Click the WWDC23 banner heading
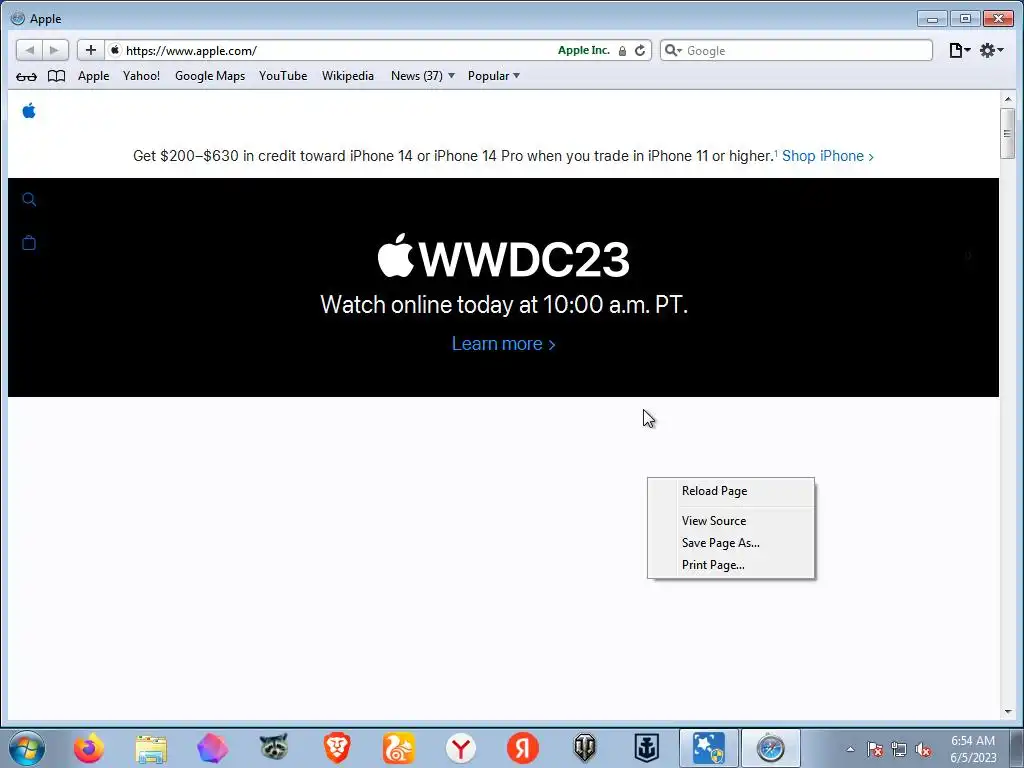Image resolution: width=1024 pixels, height=768 pixels. pos(504,257)
